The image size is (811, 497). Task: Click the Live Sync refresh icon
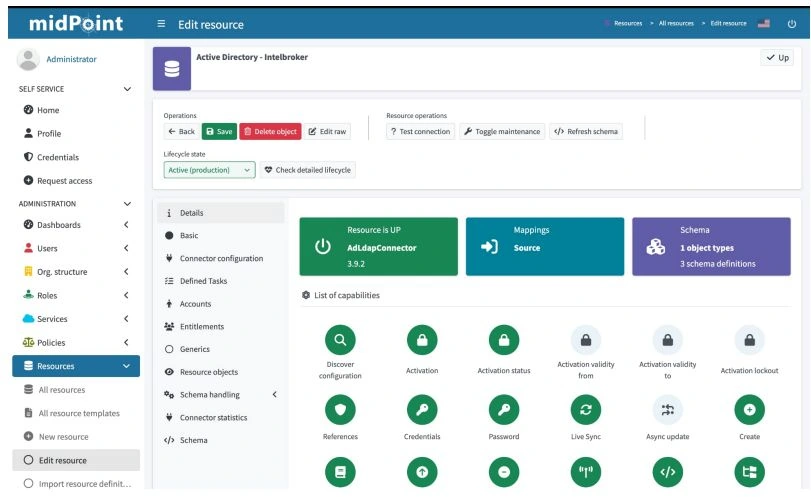(585, 410)
